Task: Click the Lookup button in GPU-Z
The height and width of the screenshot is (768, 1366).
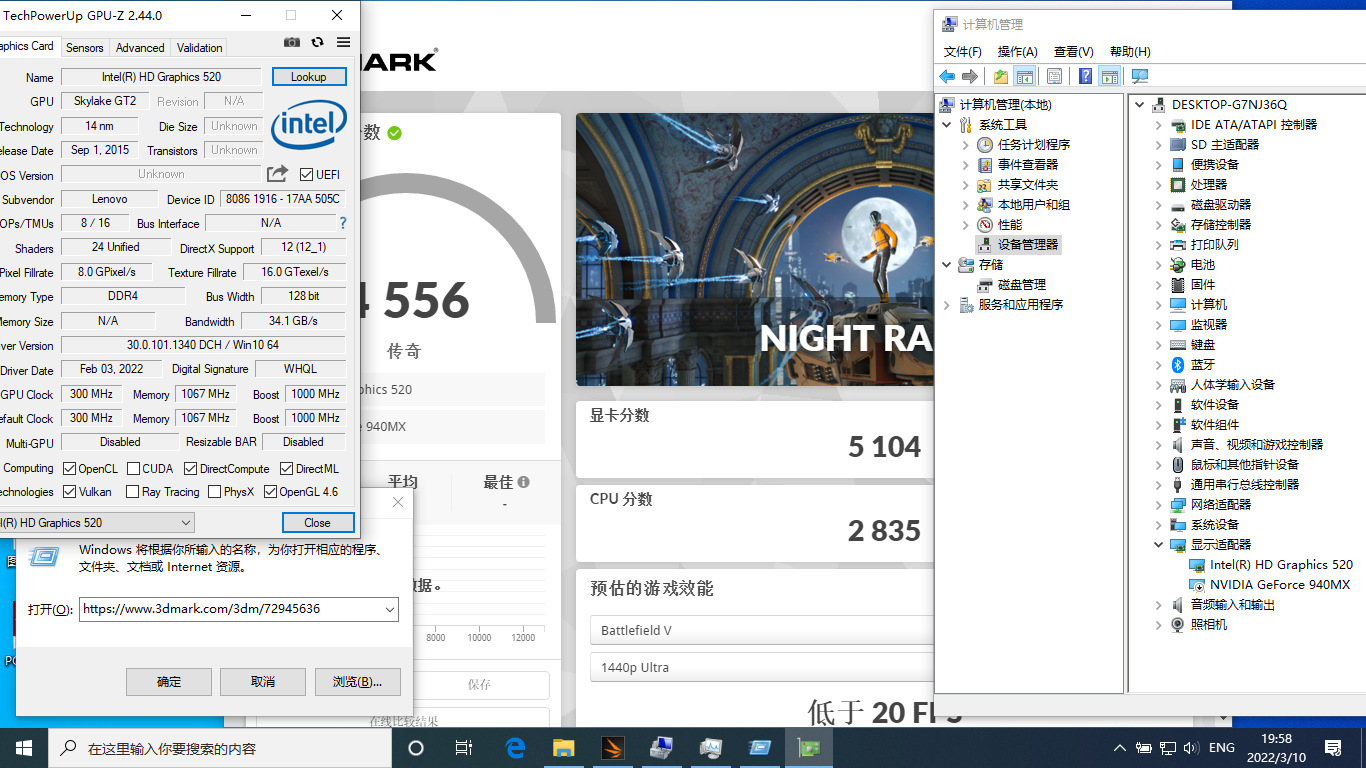Action: tap(309, 77)
